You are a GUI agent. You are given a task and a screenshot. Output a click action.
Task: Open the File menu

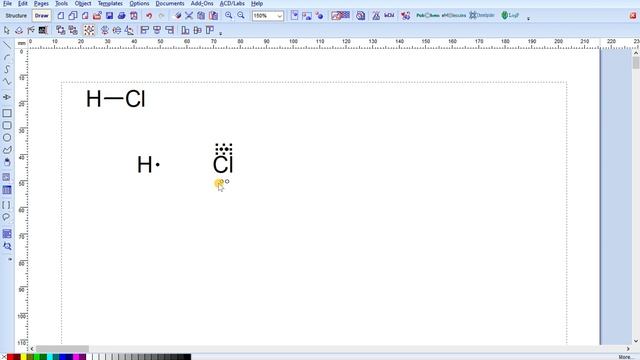(7, 3)
